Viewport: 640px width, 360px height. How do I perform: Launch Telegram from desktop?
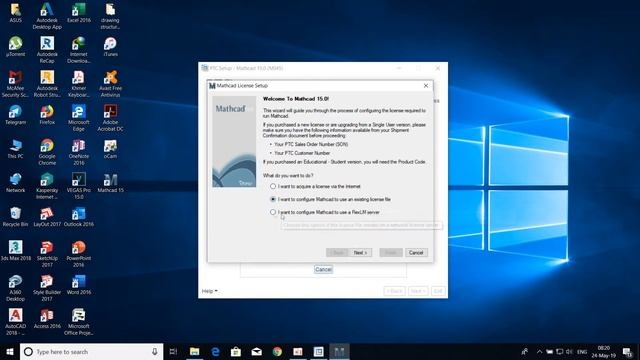(16, 115)
